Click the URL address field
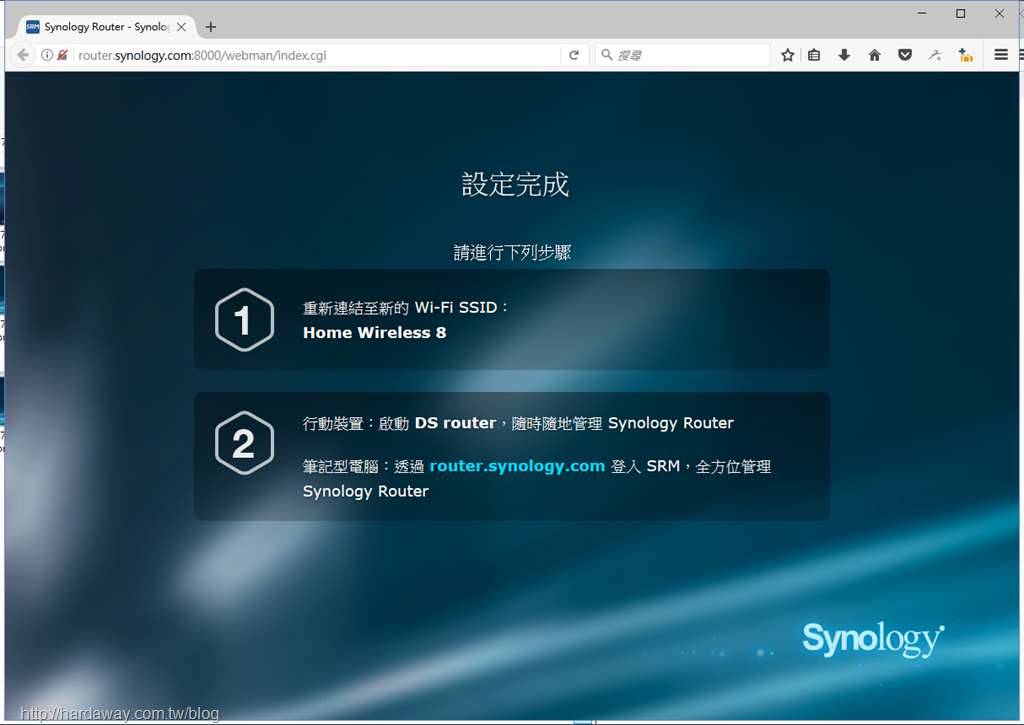This screenshot has height=725, width=1024. (317, 55)
